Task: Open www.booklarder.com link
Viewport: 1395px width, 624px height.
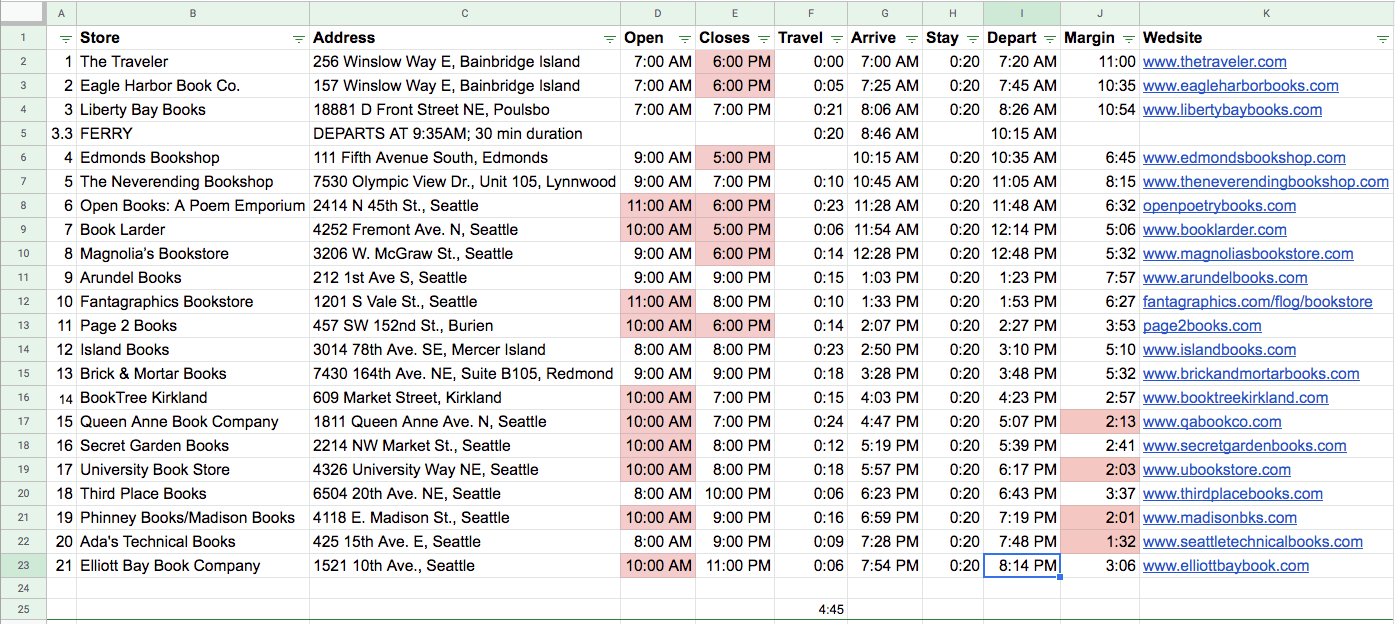Action: (1215, 230)
